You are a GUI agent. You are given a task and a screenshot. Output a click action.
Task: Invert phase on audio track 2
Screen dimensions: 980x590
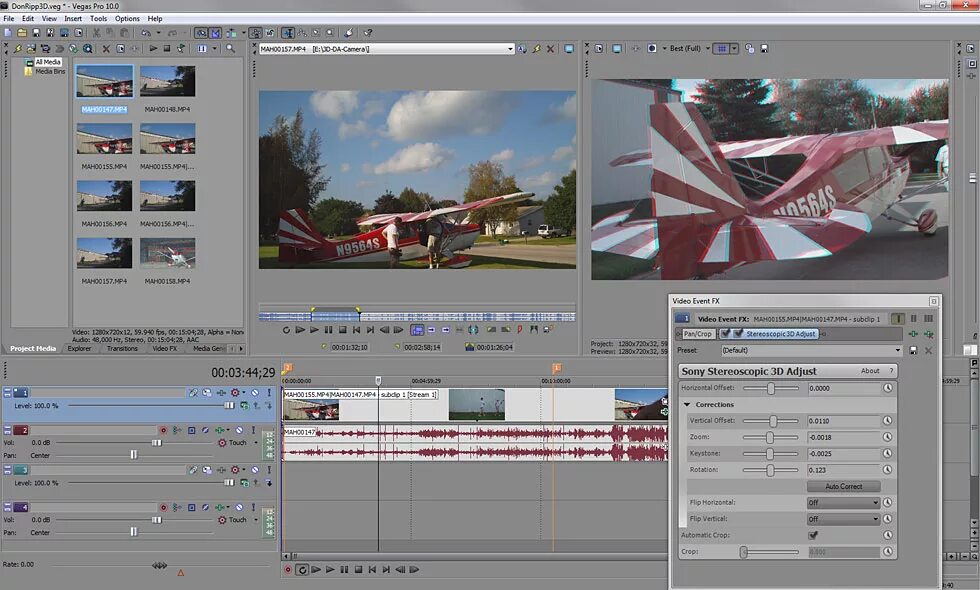(x=205, y=430)
